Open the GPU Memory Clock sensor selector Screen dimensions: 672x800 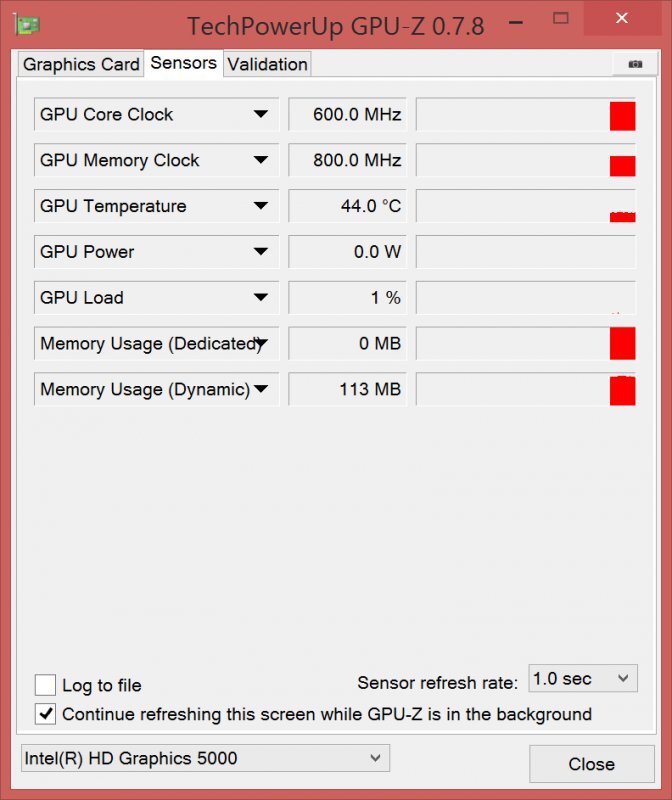[x=262, y=160]
